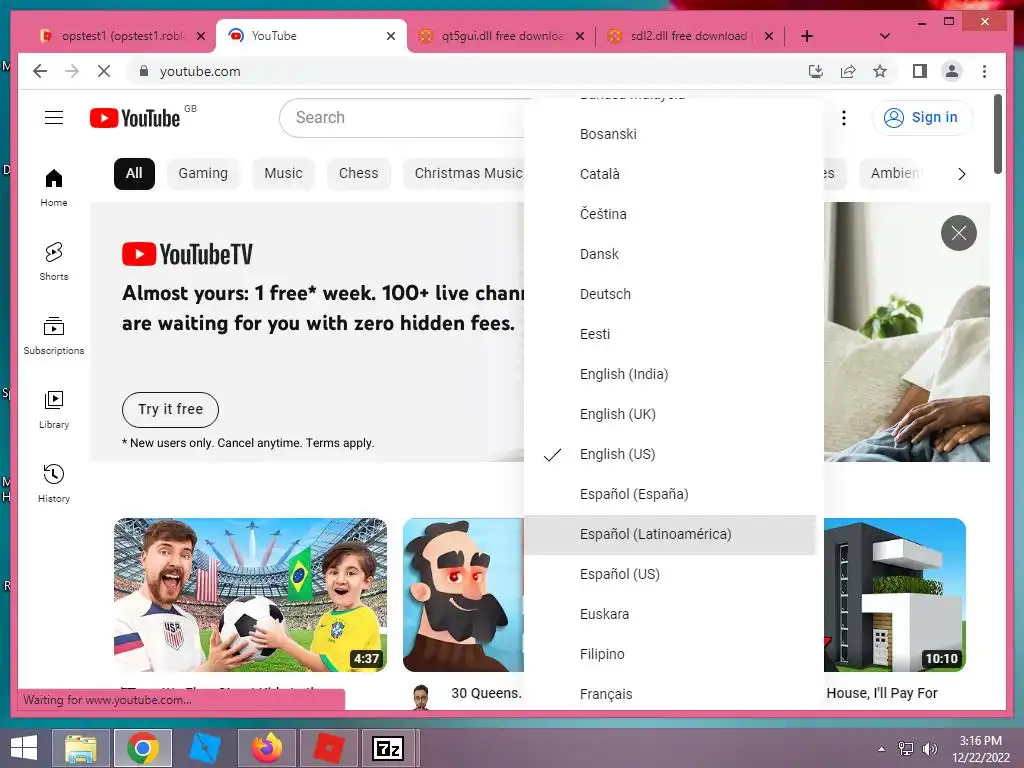Screen dimensions: 1024x768
Task: Select the Music filter chip
Action: click(x=283, y=174)
